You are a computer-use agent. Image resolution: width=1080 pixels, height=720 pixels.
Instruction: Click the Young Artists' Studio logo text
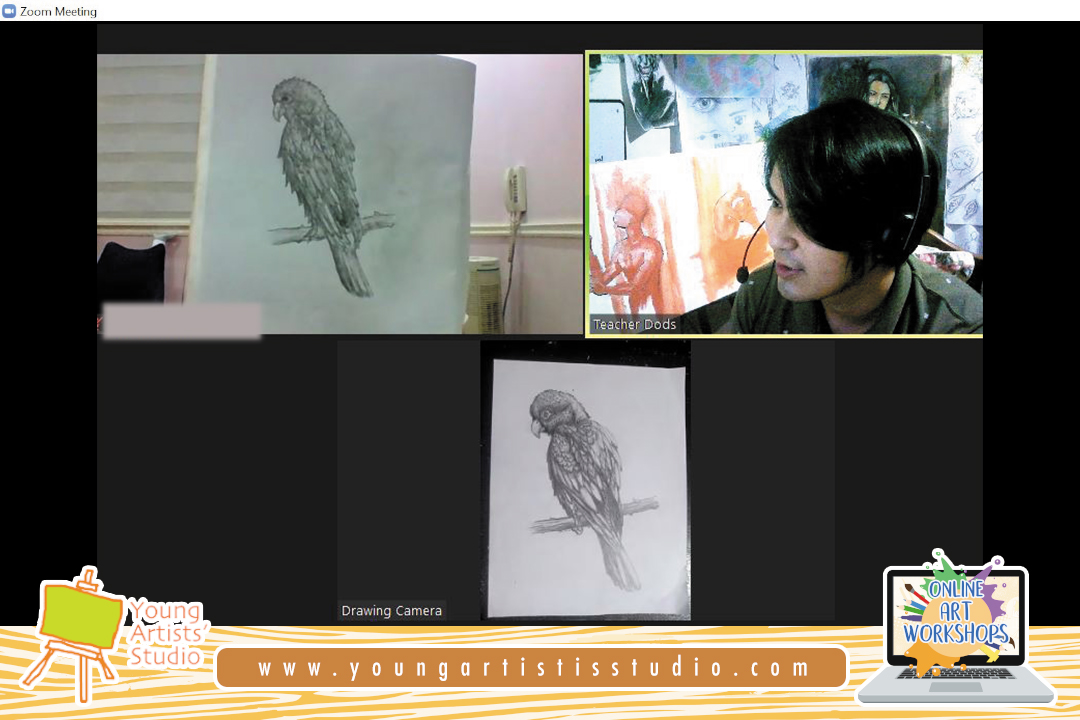[165, 634]
